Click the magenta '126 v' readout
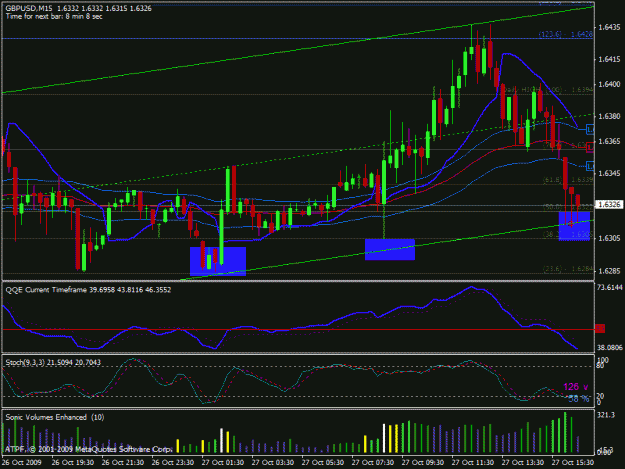The width and height of the screenshot is (625, 469). click(576, 387)
